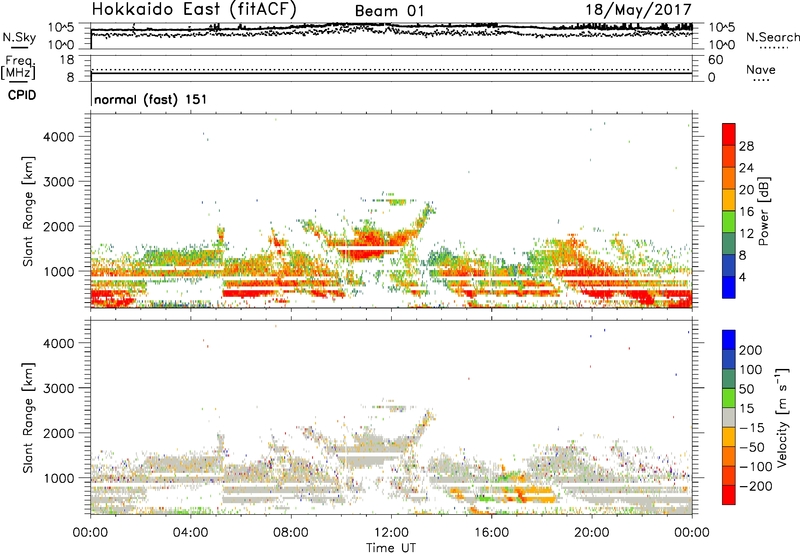Viewport: 800px width, 554px height.
Task: Click the 'Power [dB]' colorbar title
Action: click(763, 211)
